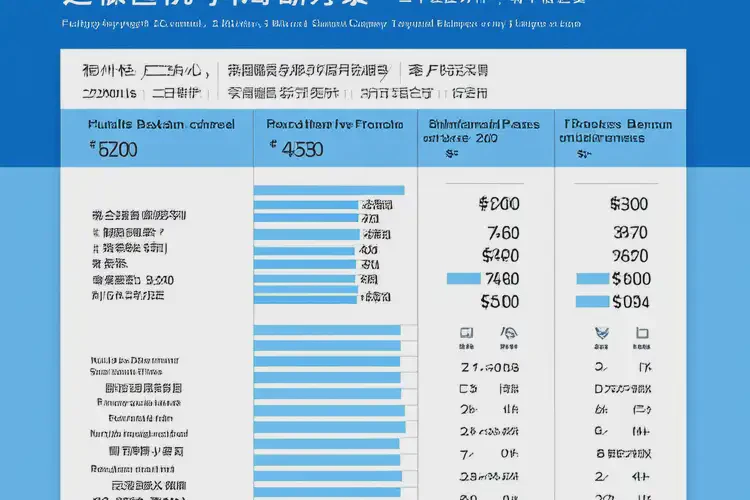The width and height of the screenshot is (750, 500).
Task: Click the blue bar beside $094
Action: click(592, 301)
